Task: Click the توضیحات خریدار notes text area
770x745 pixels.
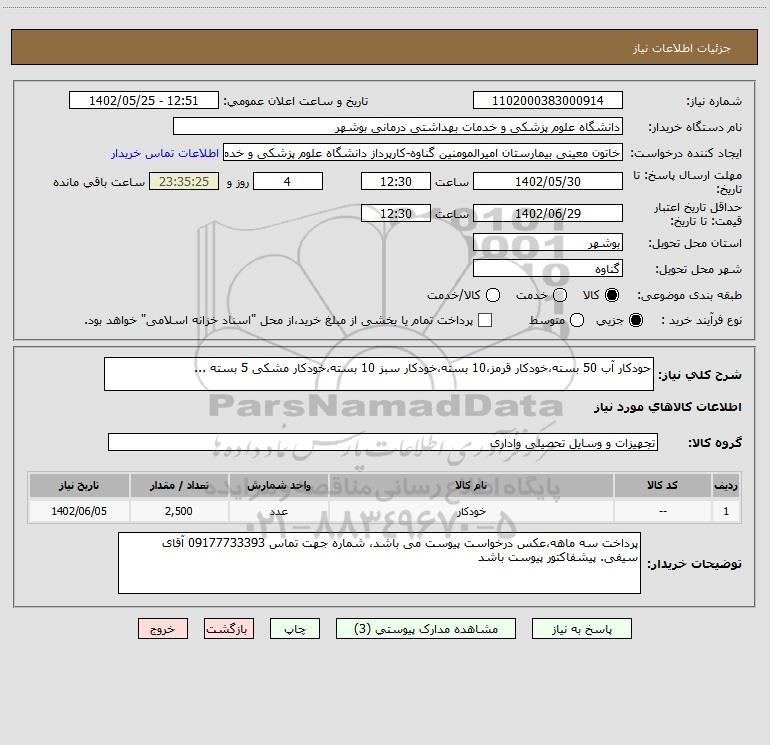Action: point(379,563)
